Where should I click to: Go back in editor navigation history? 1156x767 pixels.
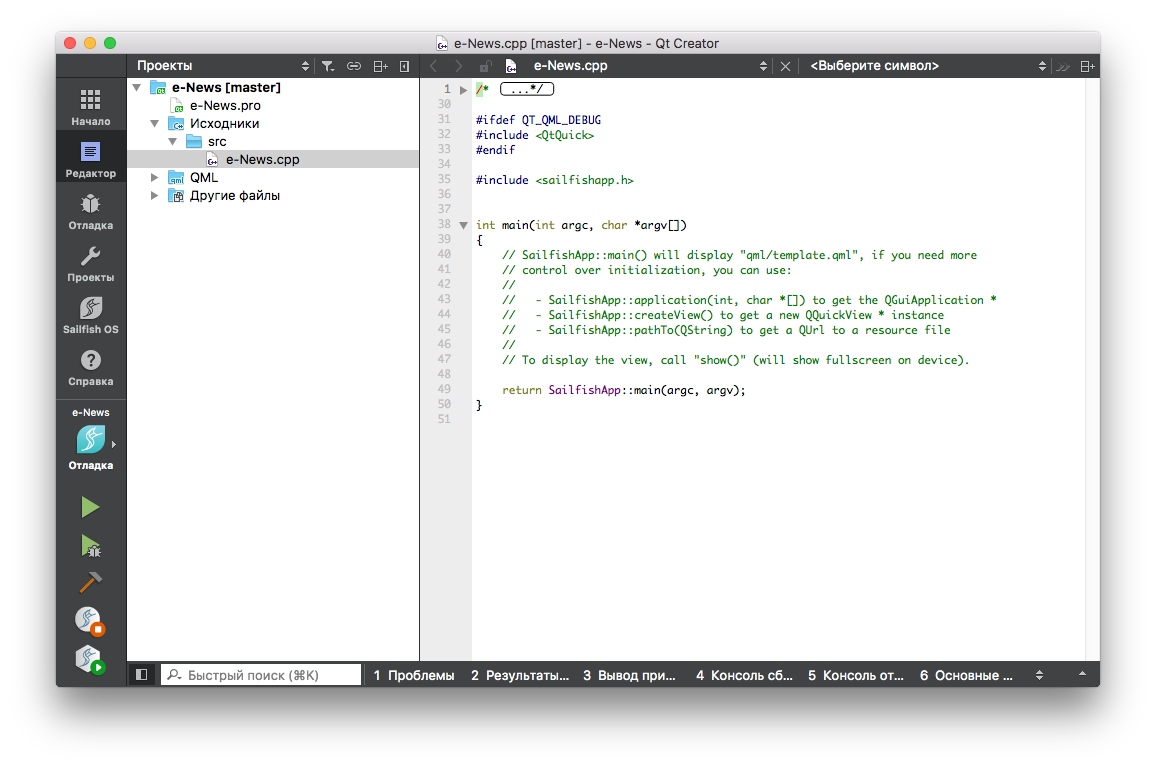(434, 66)
